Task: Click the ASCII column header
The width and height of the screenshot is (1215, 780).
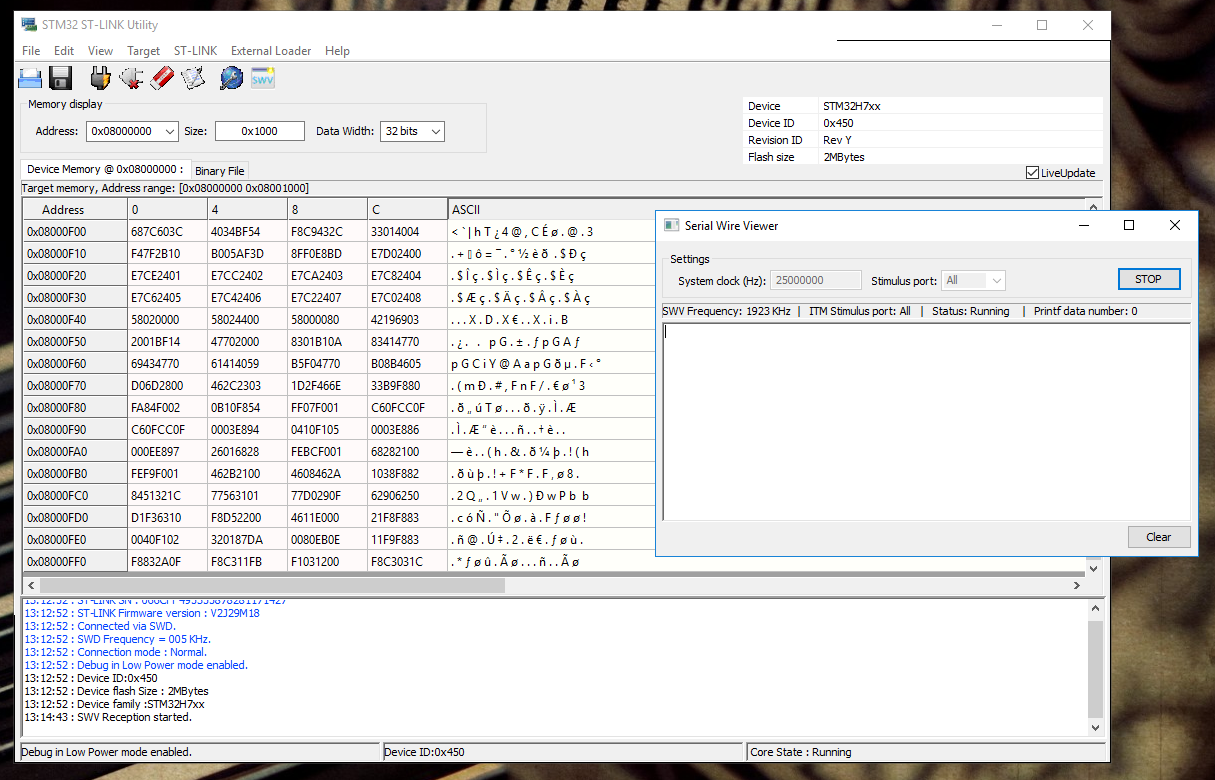Action: (x=550, y=210)
